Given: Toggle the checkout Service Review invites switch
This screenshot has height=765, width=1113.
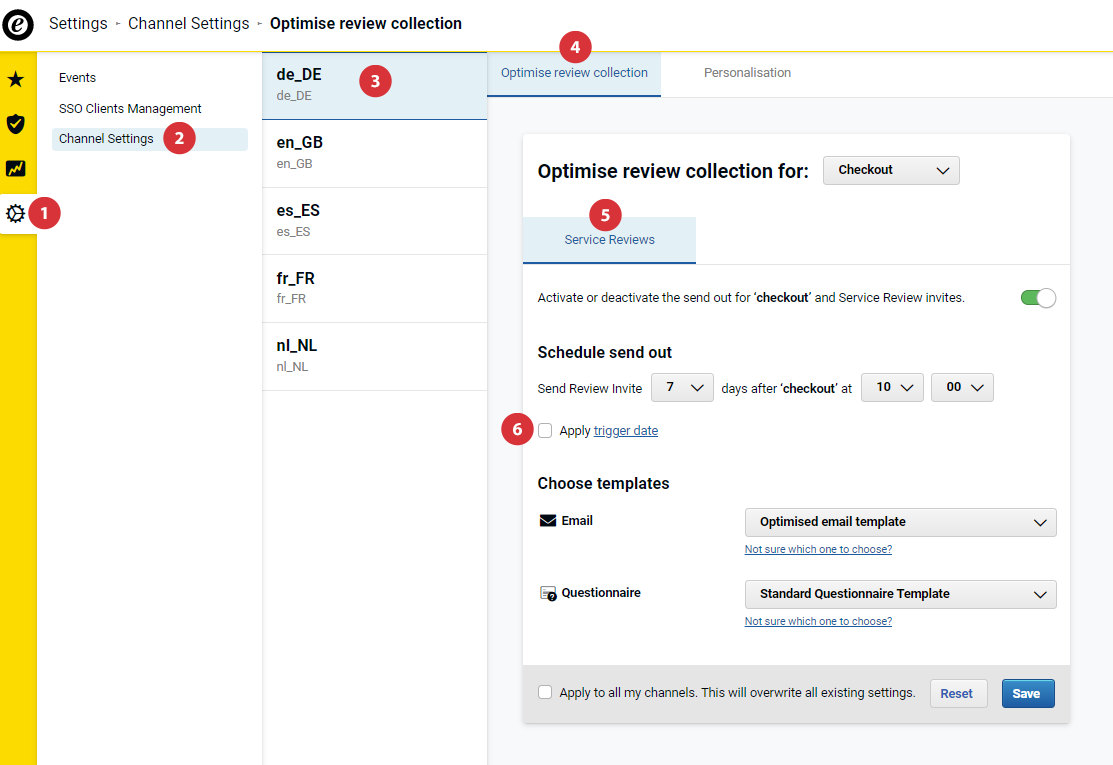Looking at the screenshot, I should (1038, 298).
